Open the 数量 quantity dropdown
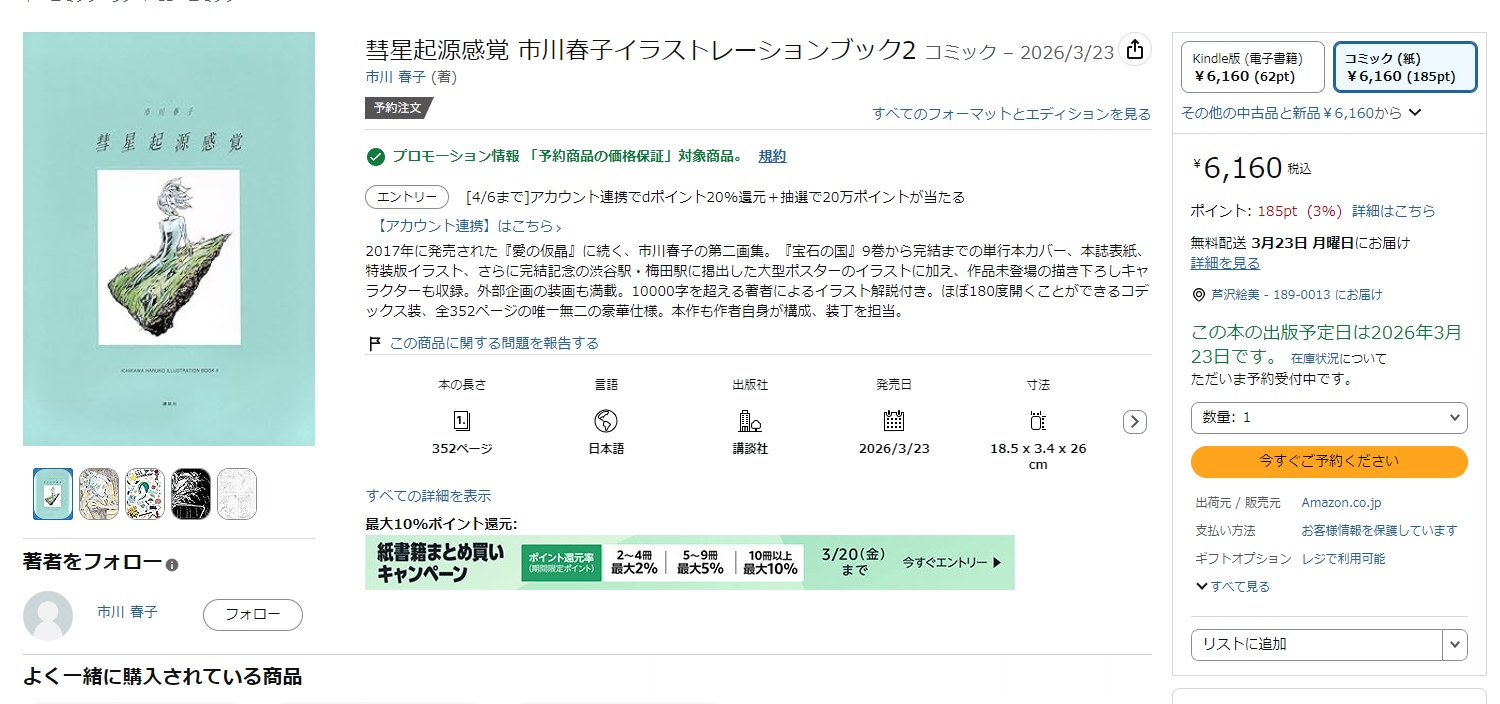 click(1328, 417)
